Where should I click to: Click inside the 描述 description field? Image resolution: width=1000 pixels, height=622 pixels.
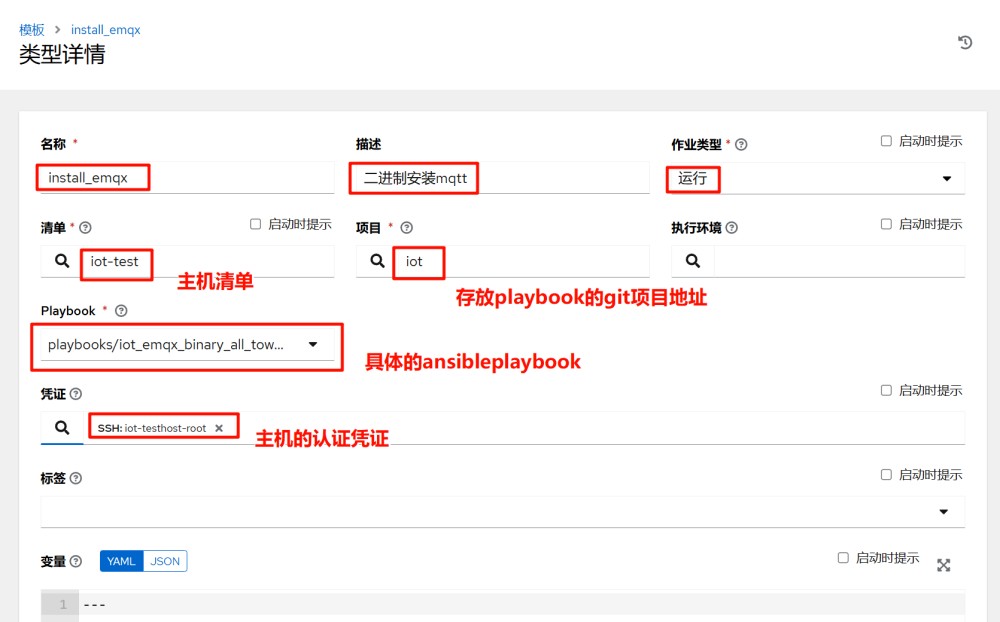tap(500, 178)
